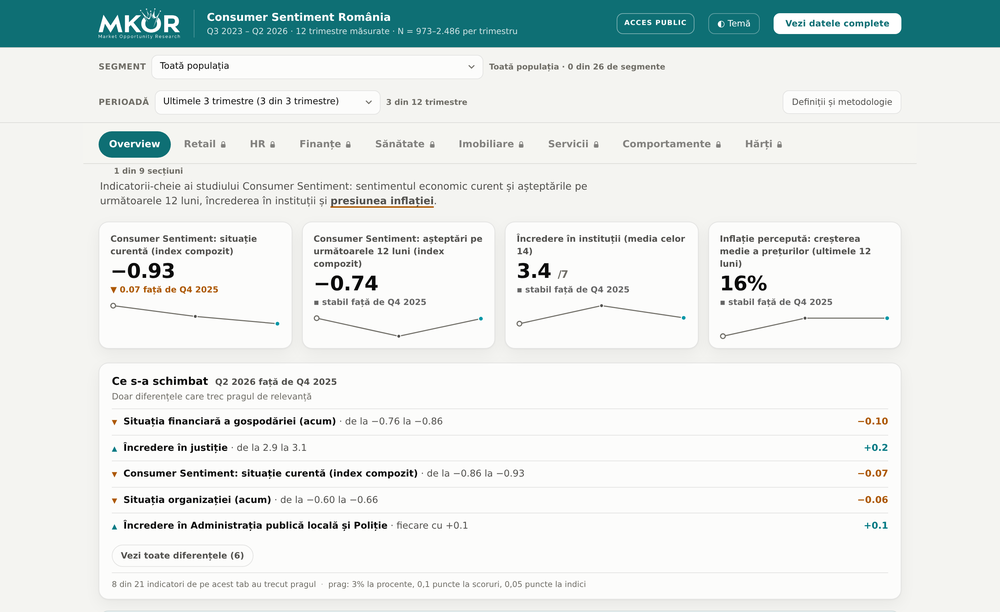Image resolution: width=1000 pixels, height=612 pixels.
Task: Click the Încredere în justiție row
Action: tap(500, 448)
